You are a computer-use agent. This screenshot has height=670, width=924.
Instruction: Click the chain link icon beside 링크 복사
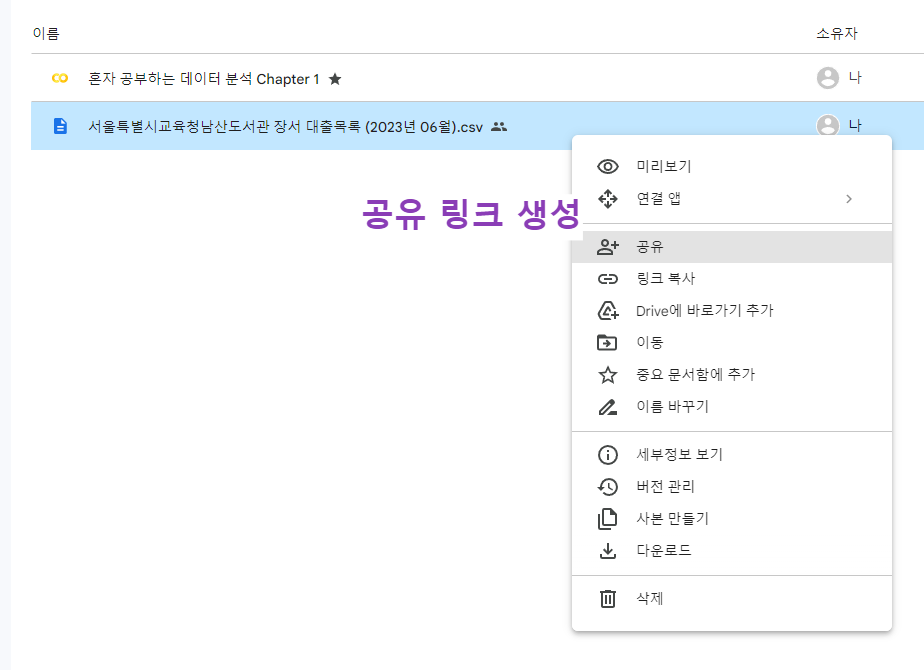608,279
